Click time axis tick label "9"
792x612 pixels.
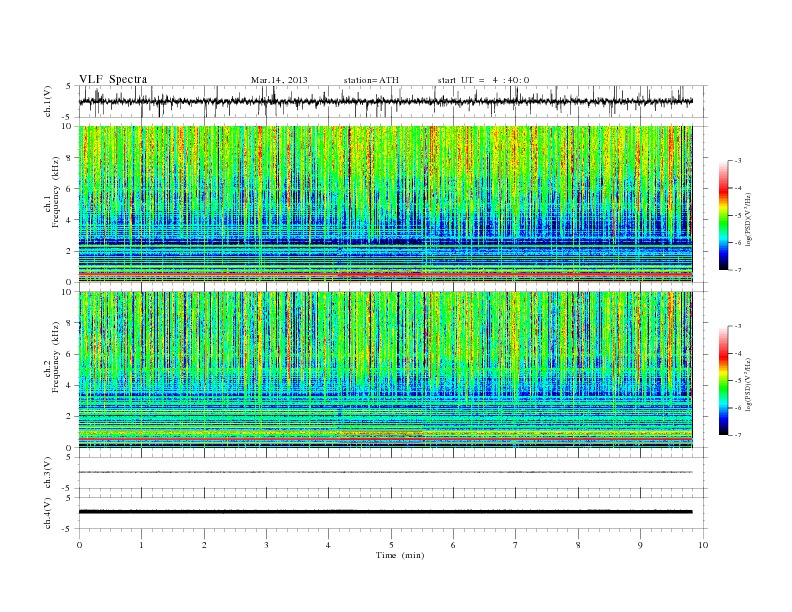[640, 545]
